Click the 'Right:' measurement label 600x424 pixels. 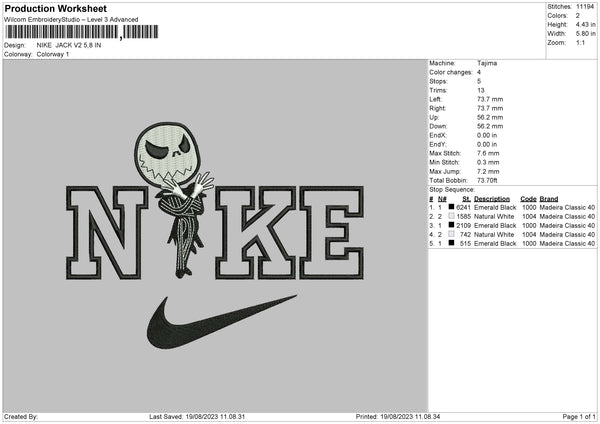tap(437, 108)
